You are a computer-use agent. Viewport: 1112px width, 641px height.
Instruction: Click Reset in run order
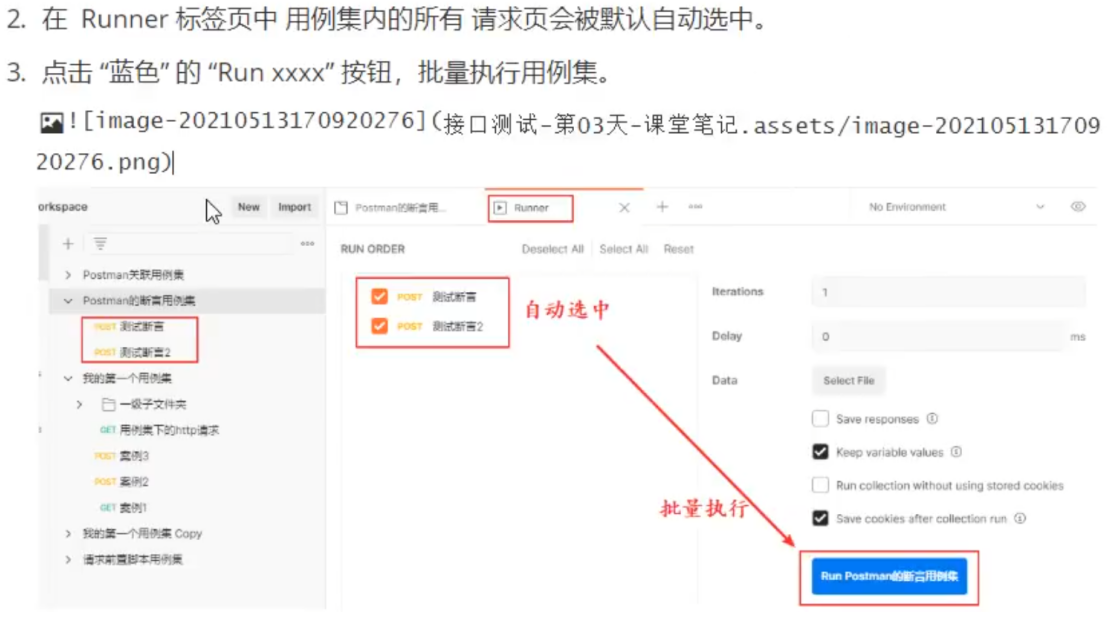(x=679, y=249)
